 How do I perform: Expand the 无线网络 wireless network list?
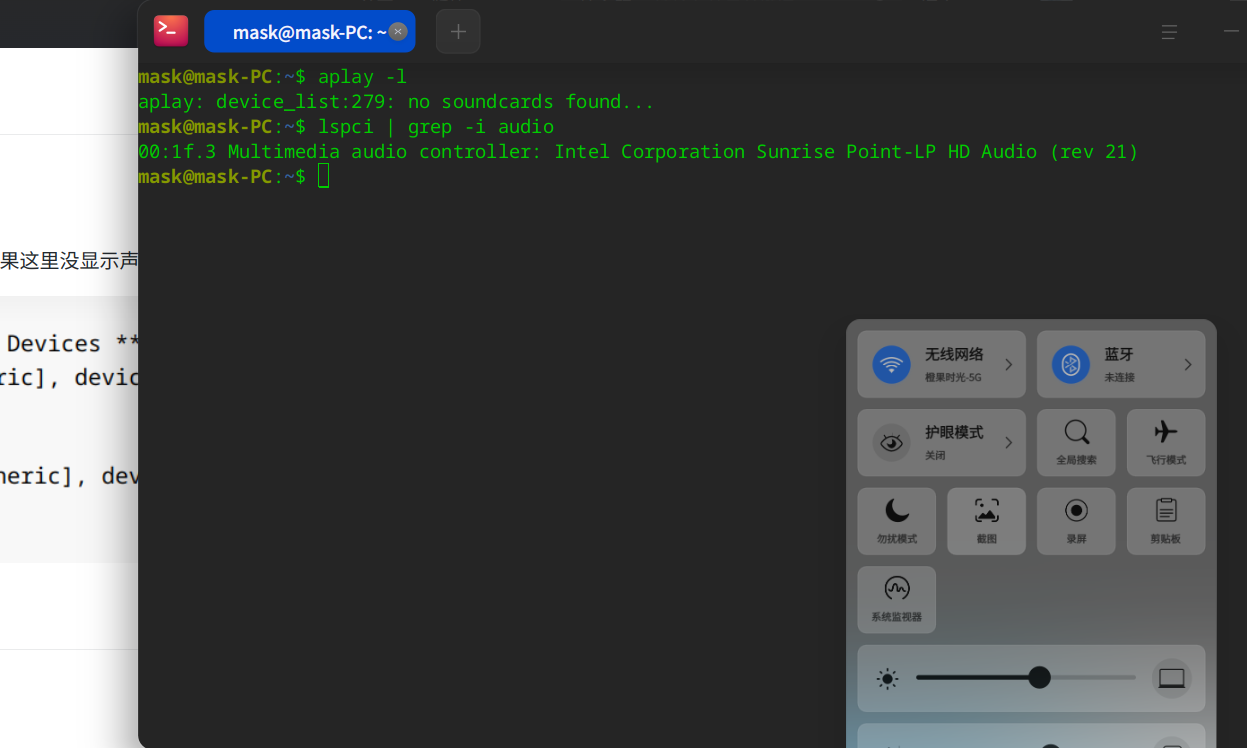(1009, 364)
